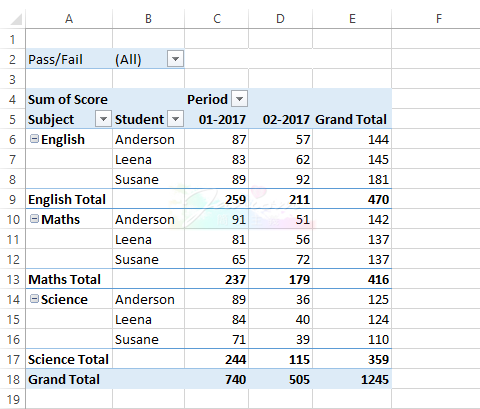
Task: Collapse the Maths subject group
Action: [x=34, y=219]
